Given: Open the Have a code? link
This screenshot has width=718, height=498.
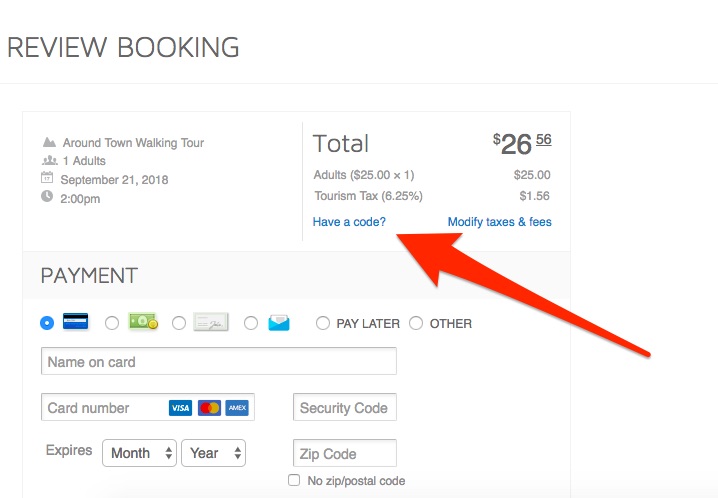Looking at the screenshot, I should pos(349,222).
